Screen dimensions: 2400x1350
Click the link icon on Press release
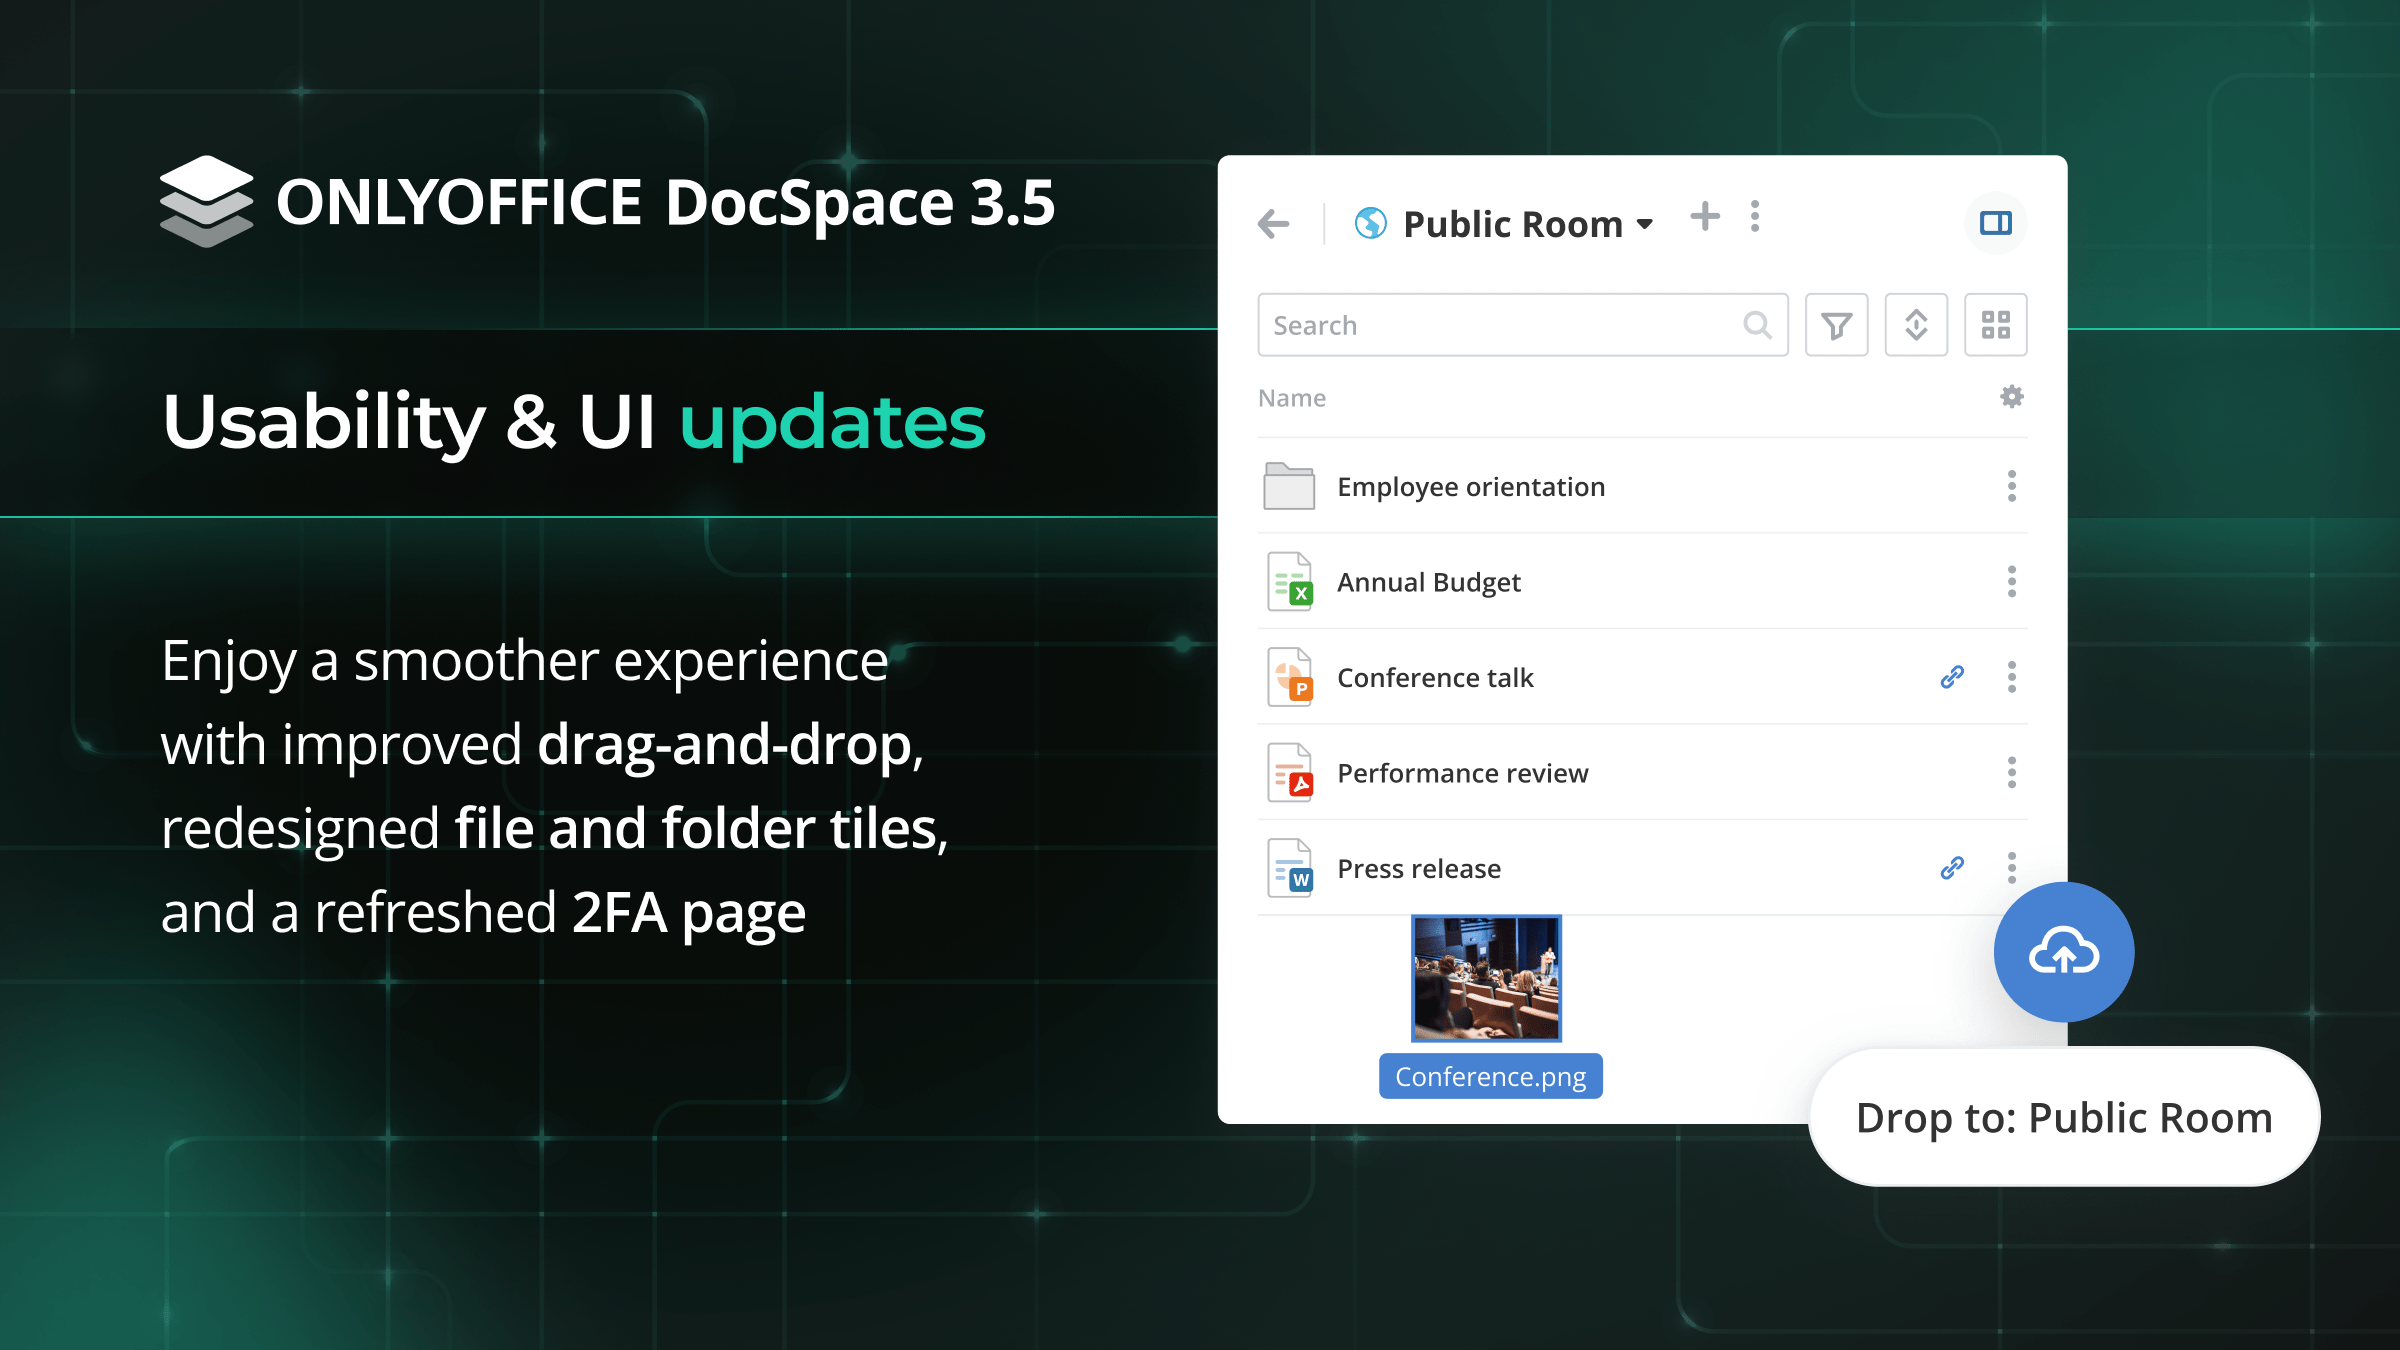point(1952,868)
